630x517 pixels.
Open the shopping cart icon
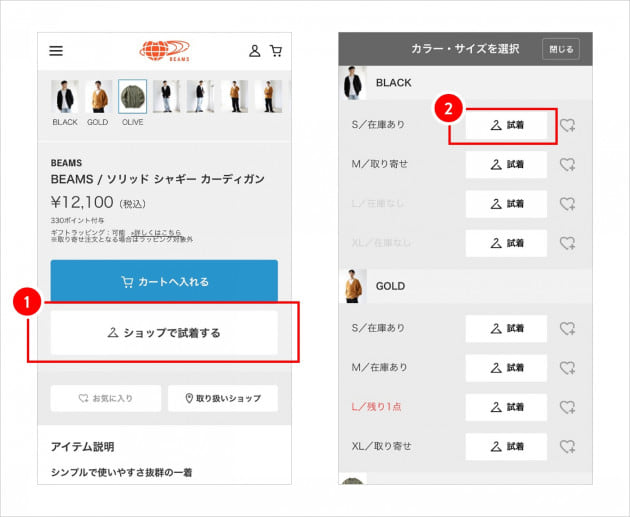click(275, 51)
